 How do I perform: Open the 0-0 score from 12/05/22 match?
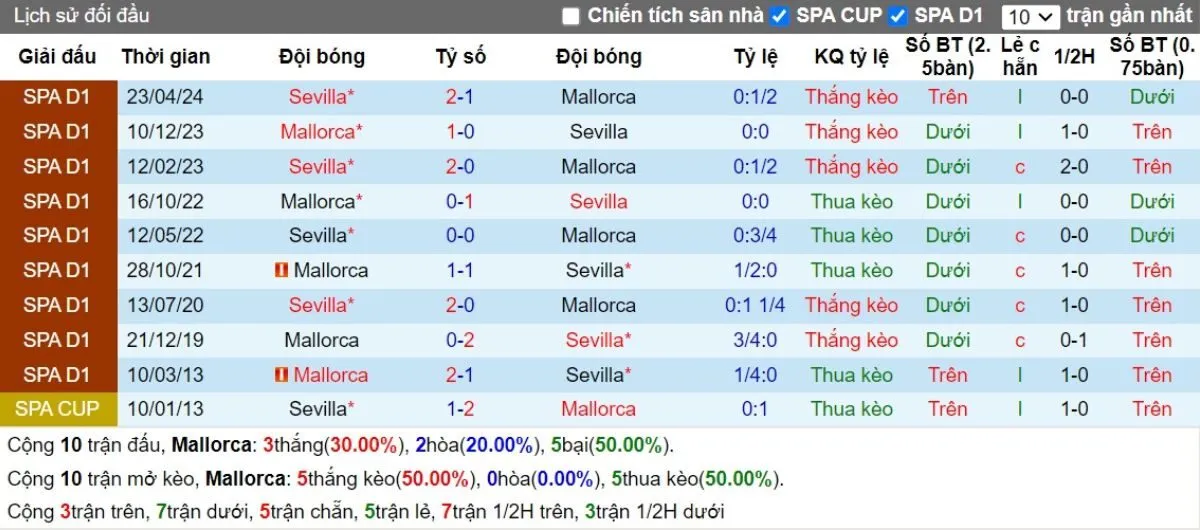pos(460,236)
